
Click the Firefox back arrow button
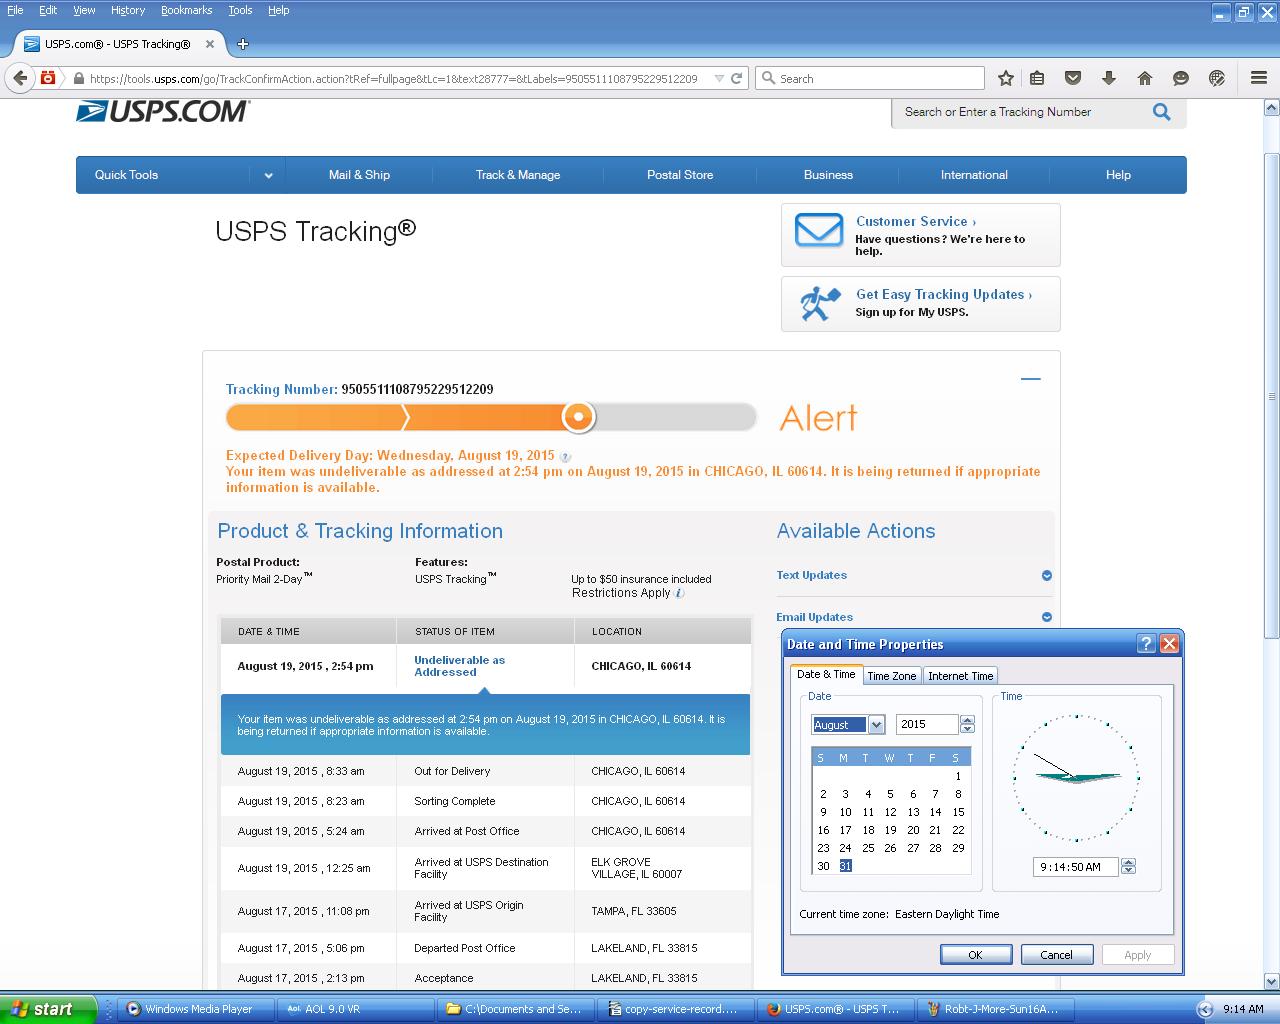20,78
